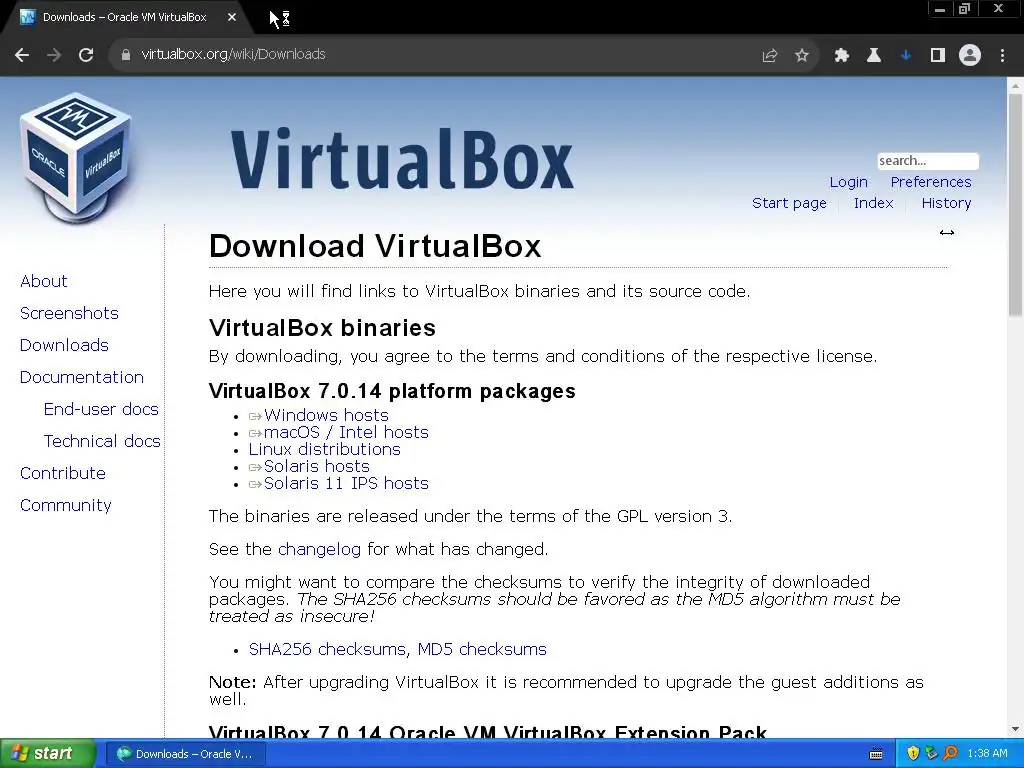Viewport: 1024px width, 768px height.
Task: Download the Solaris hosts package
Action: coord(317,466)
